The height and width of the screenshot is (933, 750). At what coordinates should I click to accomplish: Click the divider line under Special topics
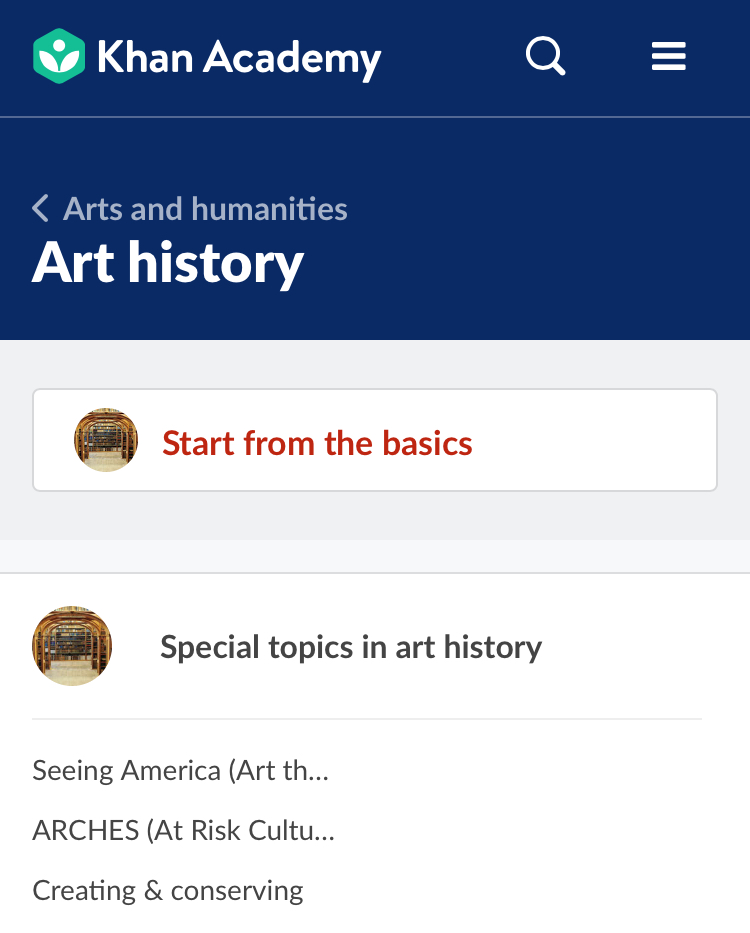point(367,719)
